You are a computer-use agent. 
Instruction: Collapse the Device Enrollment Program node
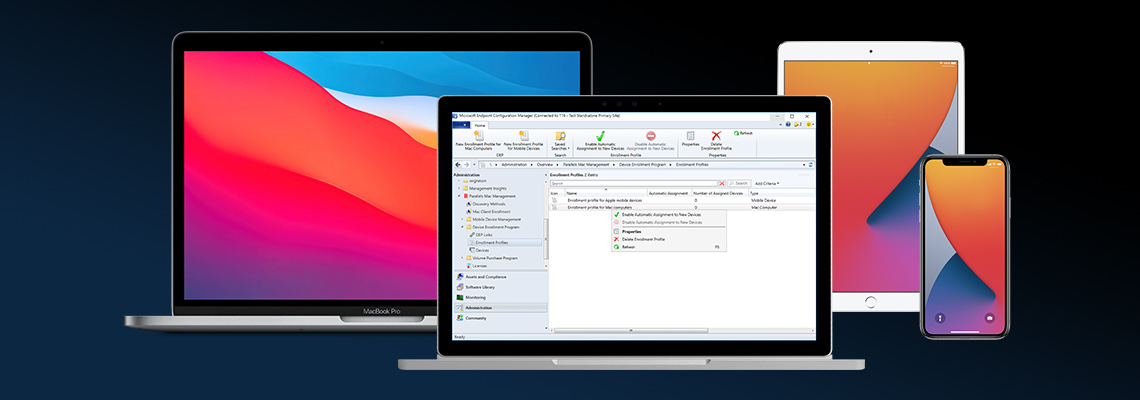tap(462, 227)
